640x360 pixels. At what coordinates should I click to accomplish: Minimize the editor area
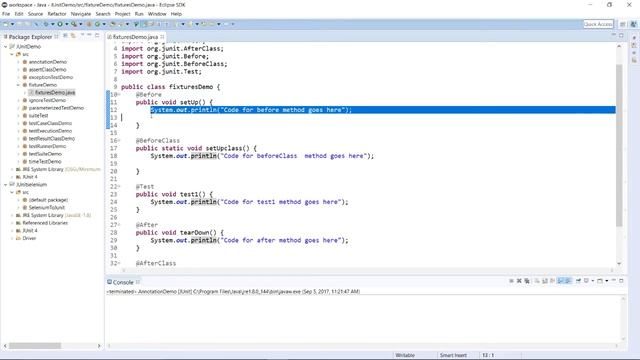click(613, 35)
